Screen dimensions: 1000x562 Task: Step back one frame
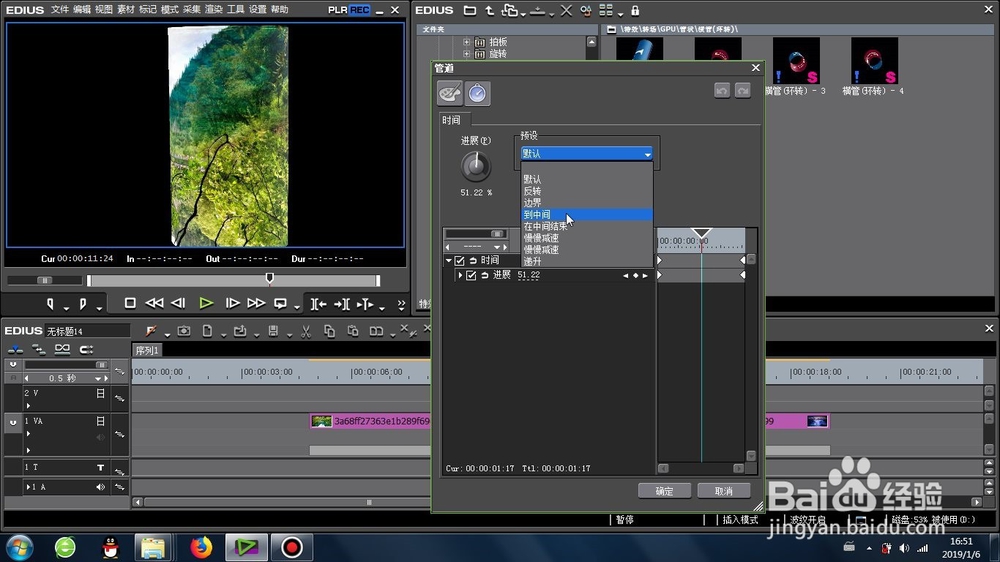(179, 304)
